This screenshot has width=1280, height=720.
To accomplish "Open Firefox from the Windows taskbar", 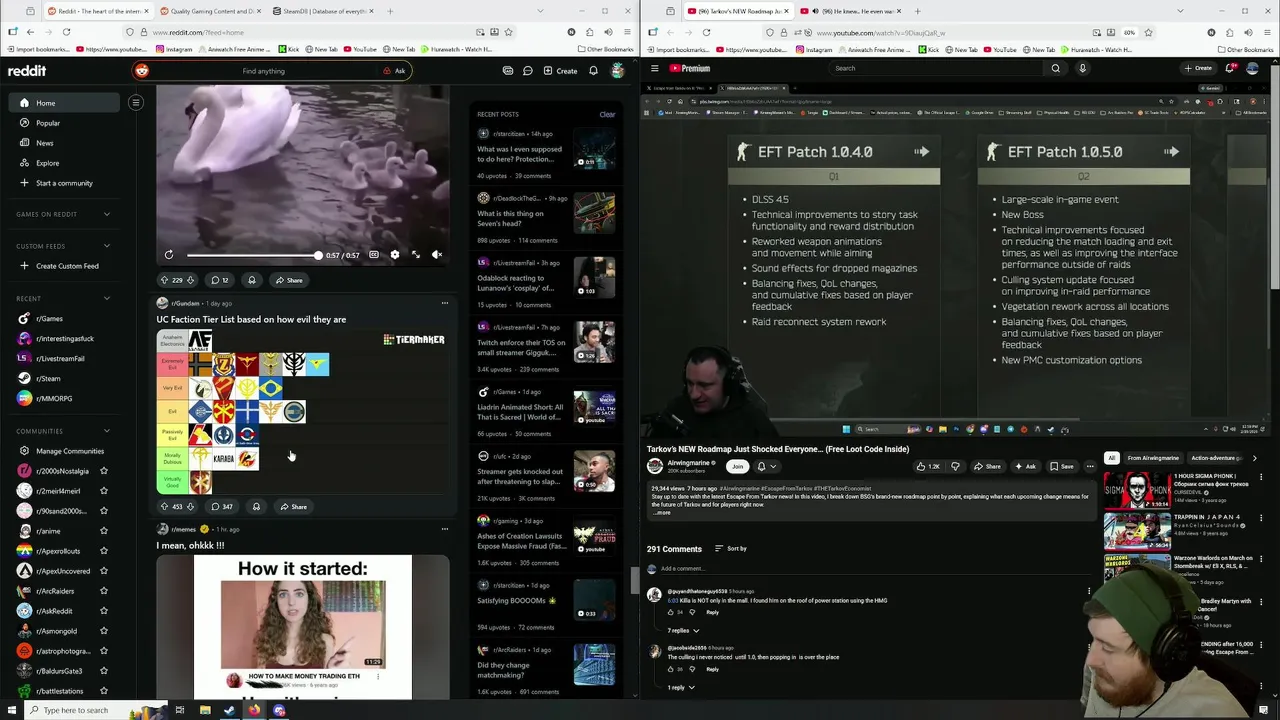I will (254, 710).
